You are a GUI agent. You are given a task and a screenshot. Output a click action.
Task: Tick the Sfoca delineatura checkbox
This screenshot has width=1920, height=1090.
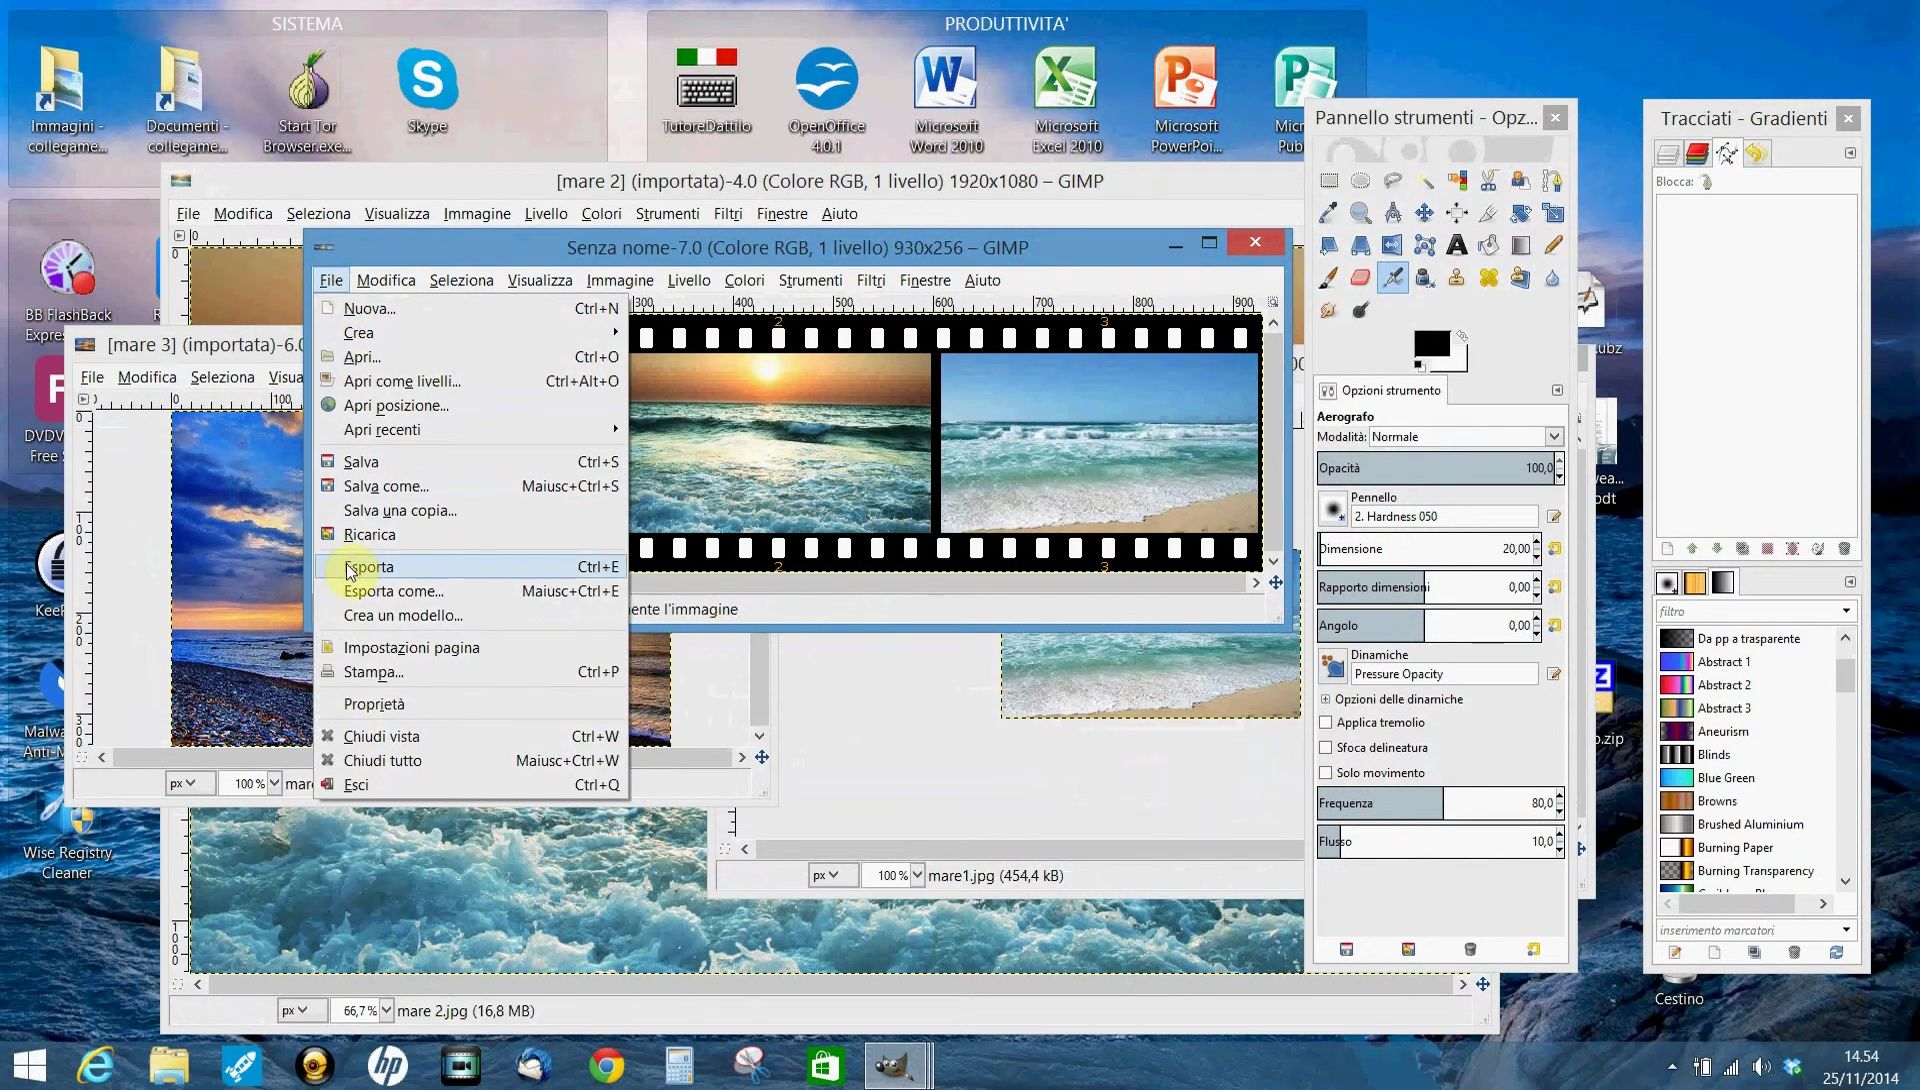tap(1326, 747)
